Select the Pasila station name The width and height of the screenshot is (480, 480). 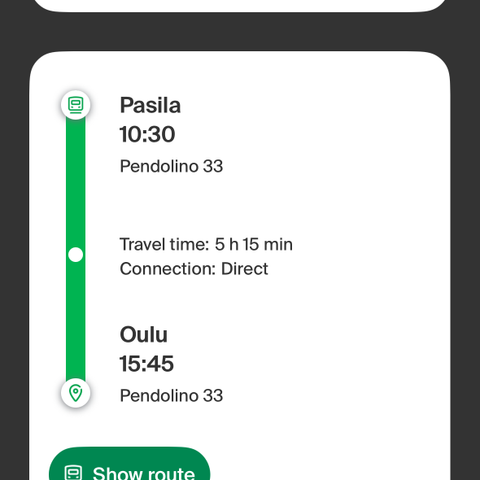150,105
